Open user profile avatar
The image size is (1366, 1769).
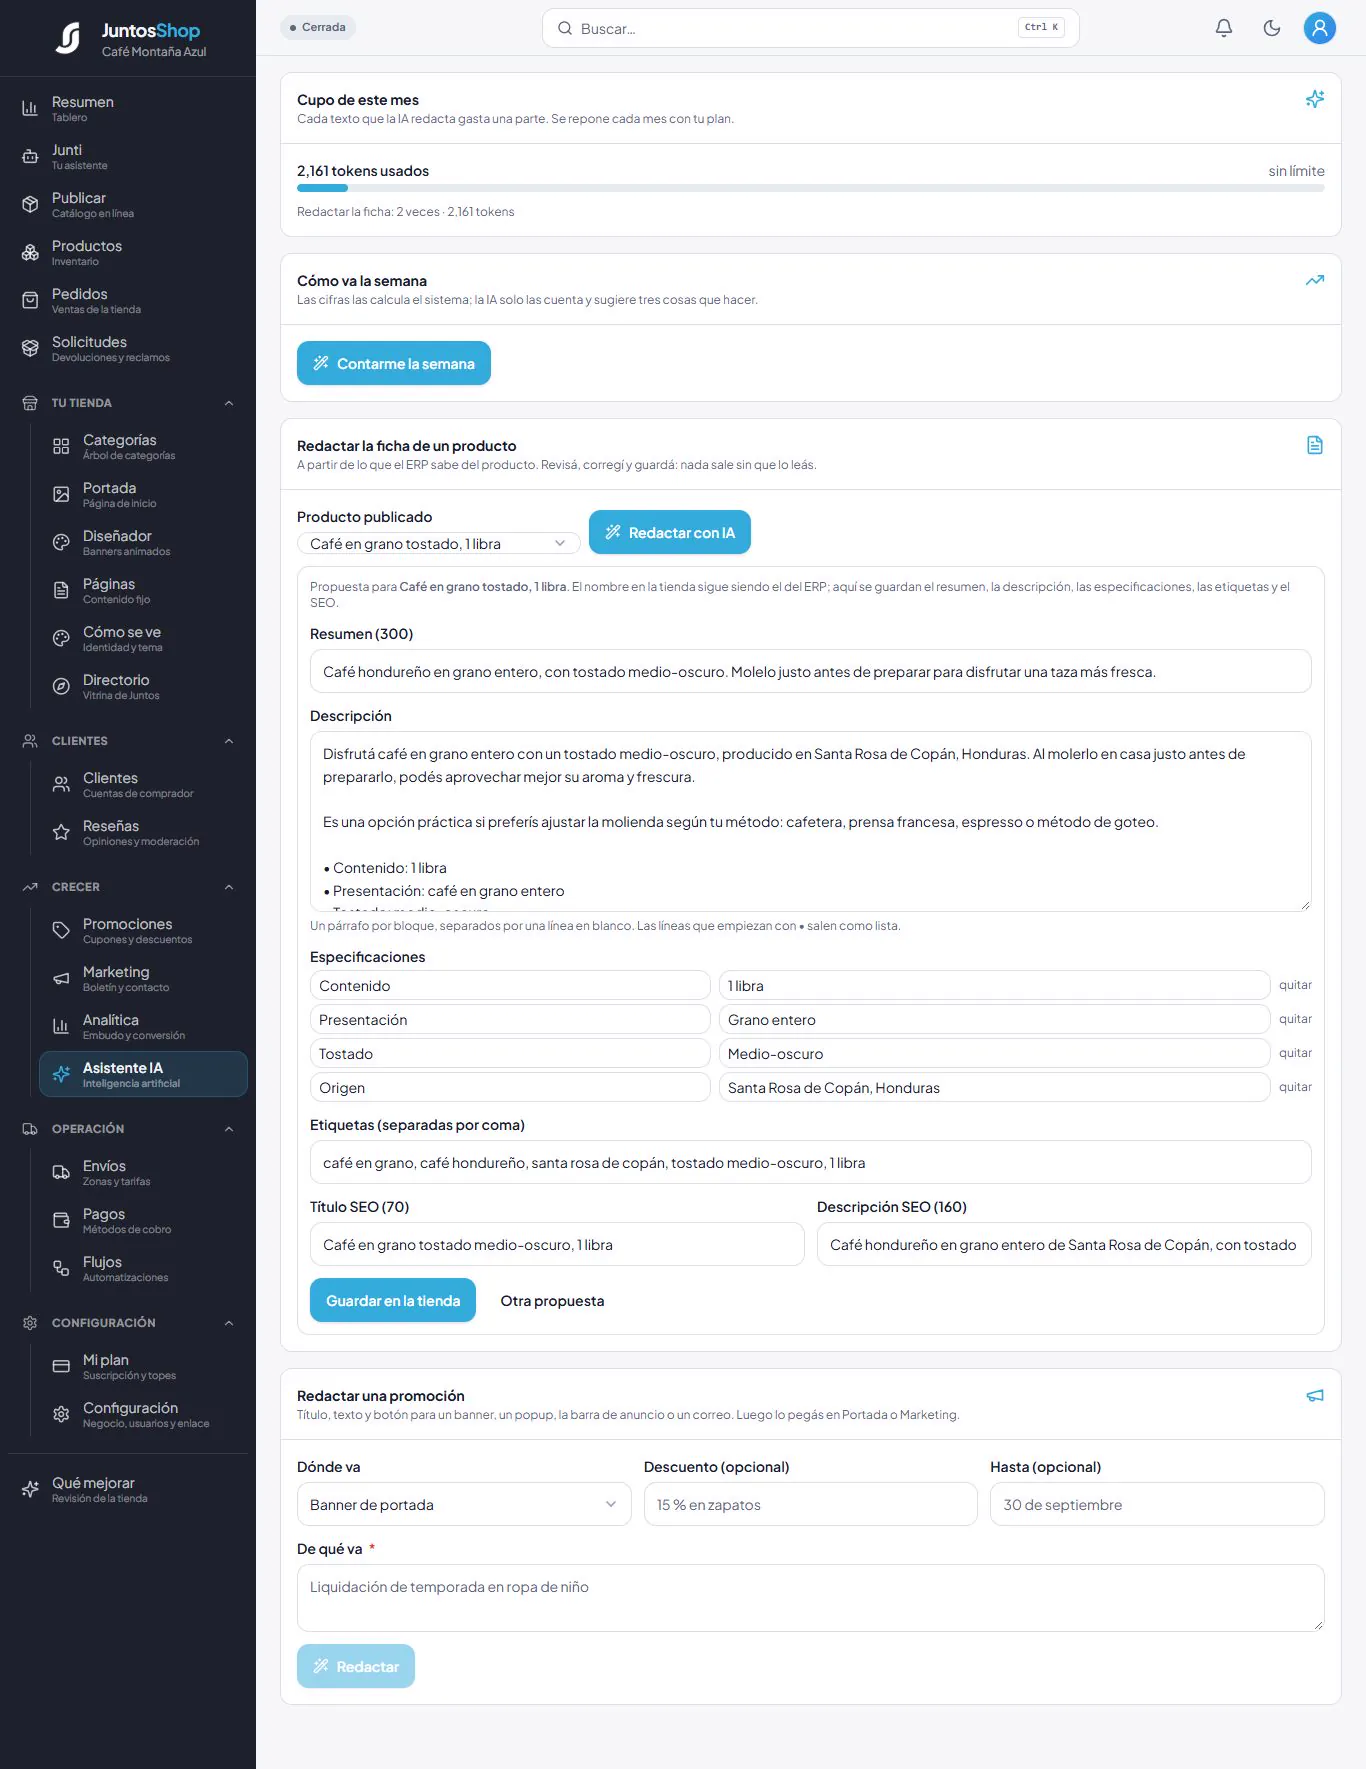(x=1319, y=28)
